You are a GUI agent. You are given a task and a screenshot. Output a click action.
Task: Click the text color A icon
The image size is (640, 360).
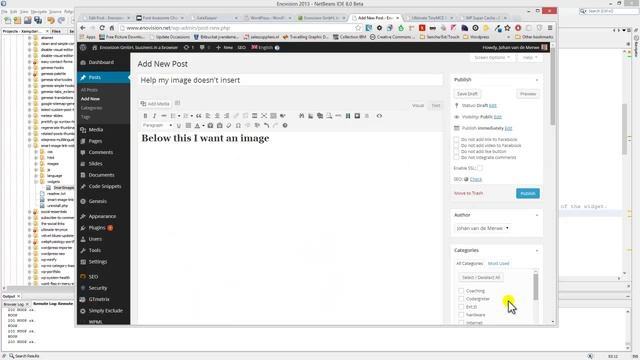coord(197,125)
